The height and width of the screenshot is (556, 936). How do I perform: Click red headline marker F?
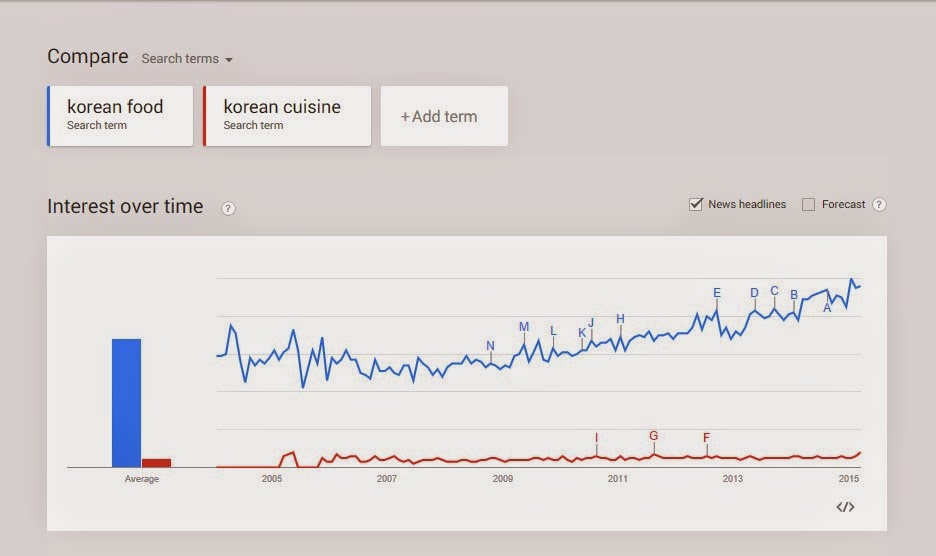coord(707,438)
